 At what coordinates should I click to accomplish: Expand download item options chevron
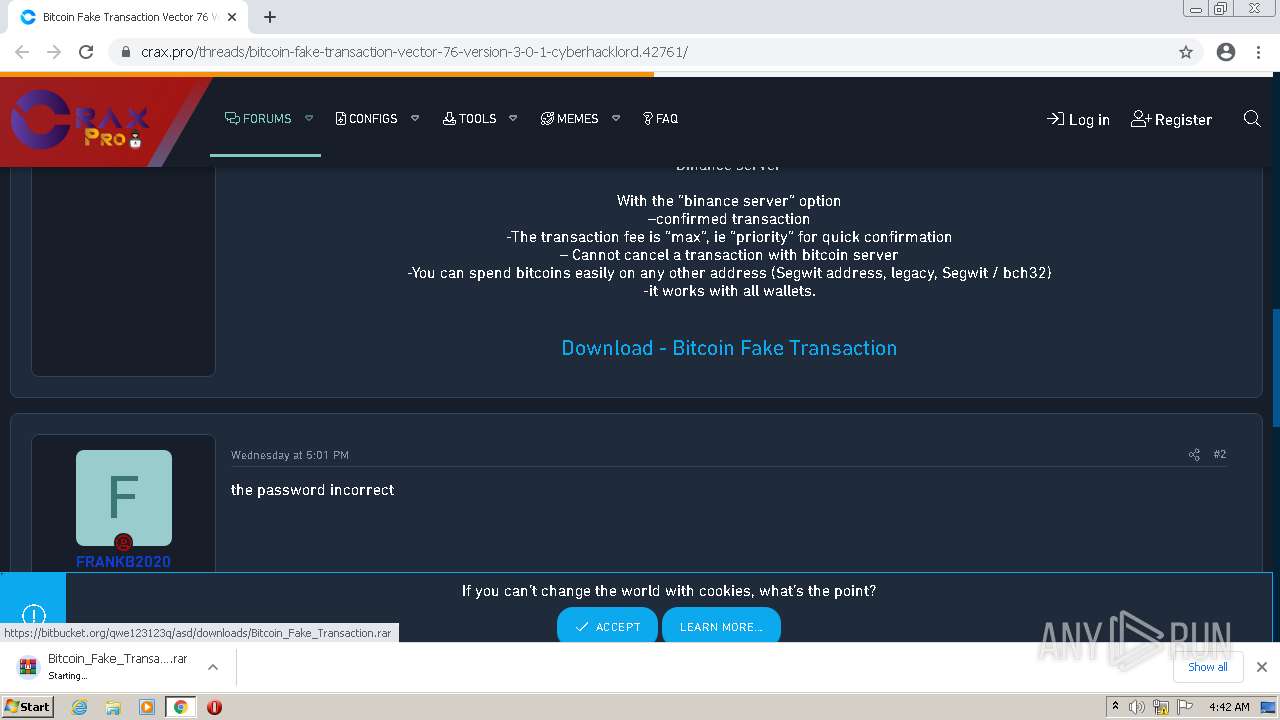tap(212, 666)
